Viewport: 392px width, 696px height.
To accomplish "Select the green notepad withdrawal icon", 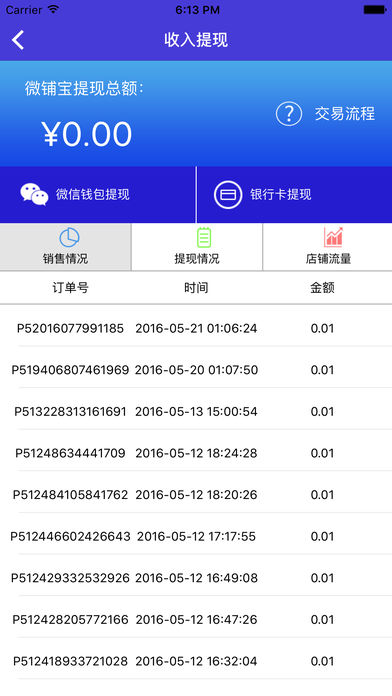I will coord(204,237).
